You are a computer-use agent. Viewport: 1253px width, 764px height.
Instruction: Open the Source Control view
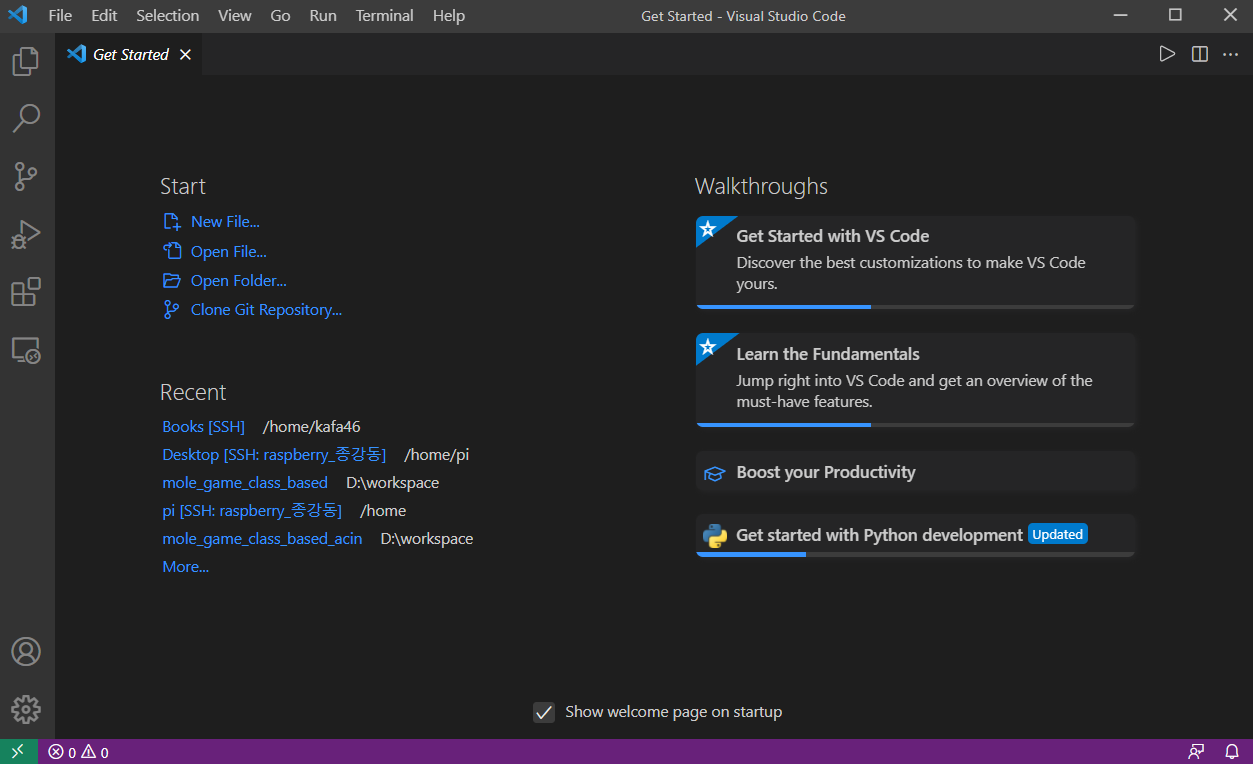point(26,176)
